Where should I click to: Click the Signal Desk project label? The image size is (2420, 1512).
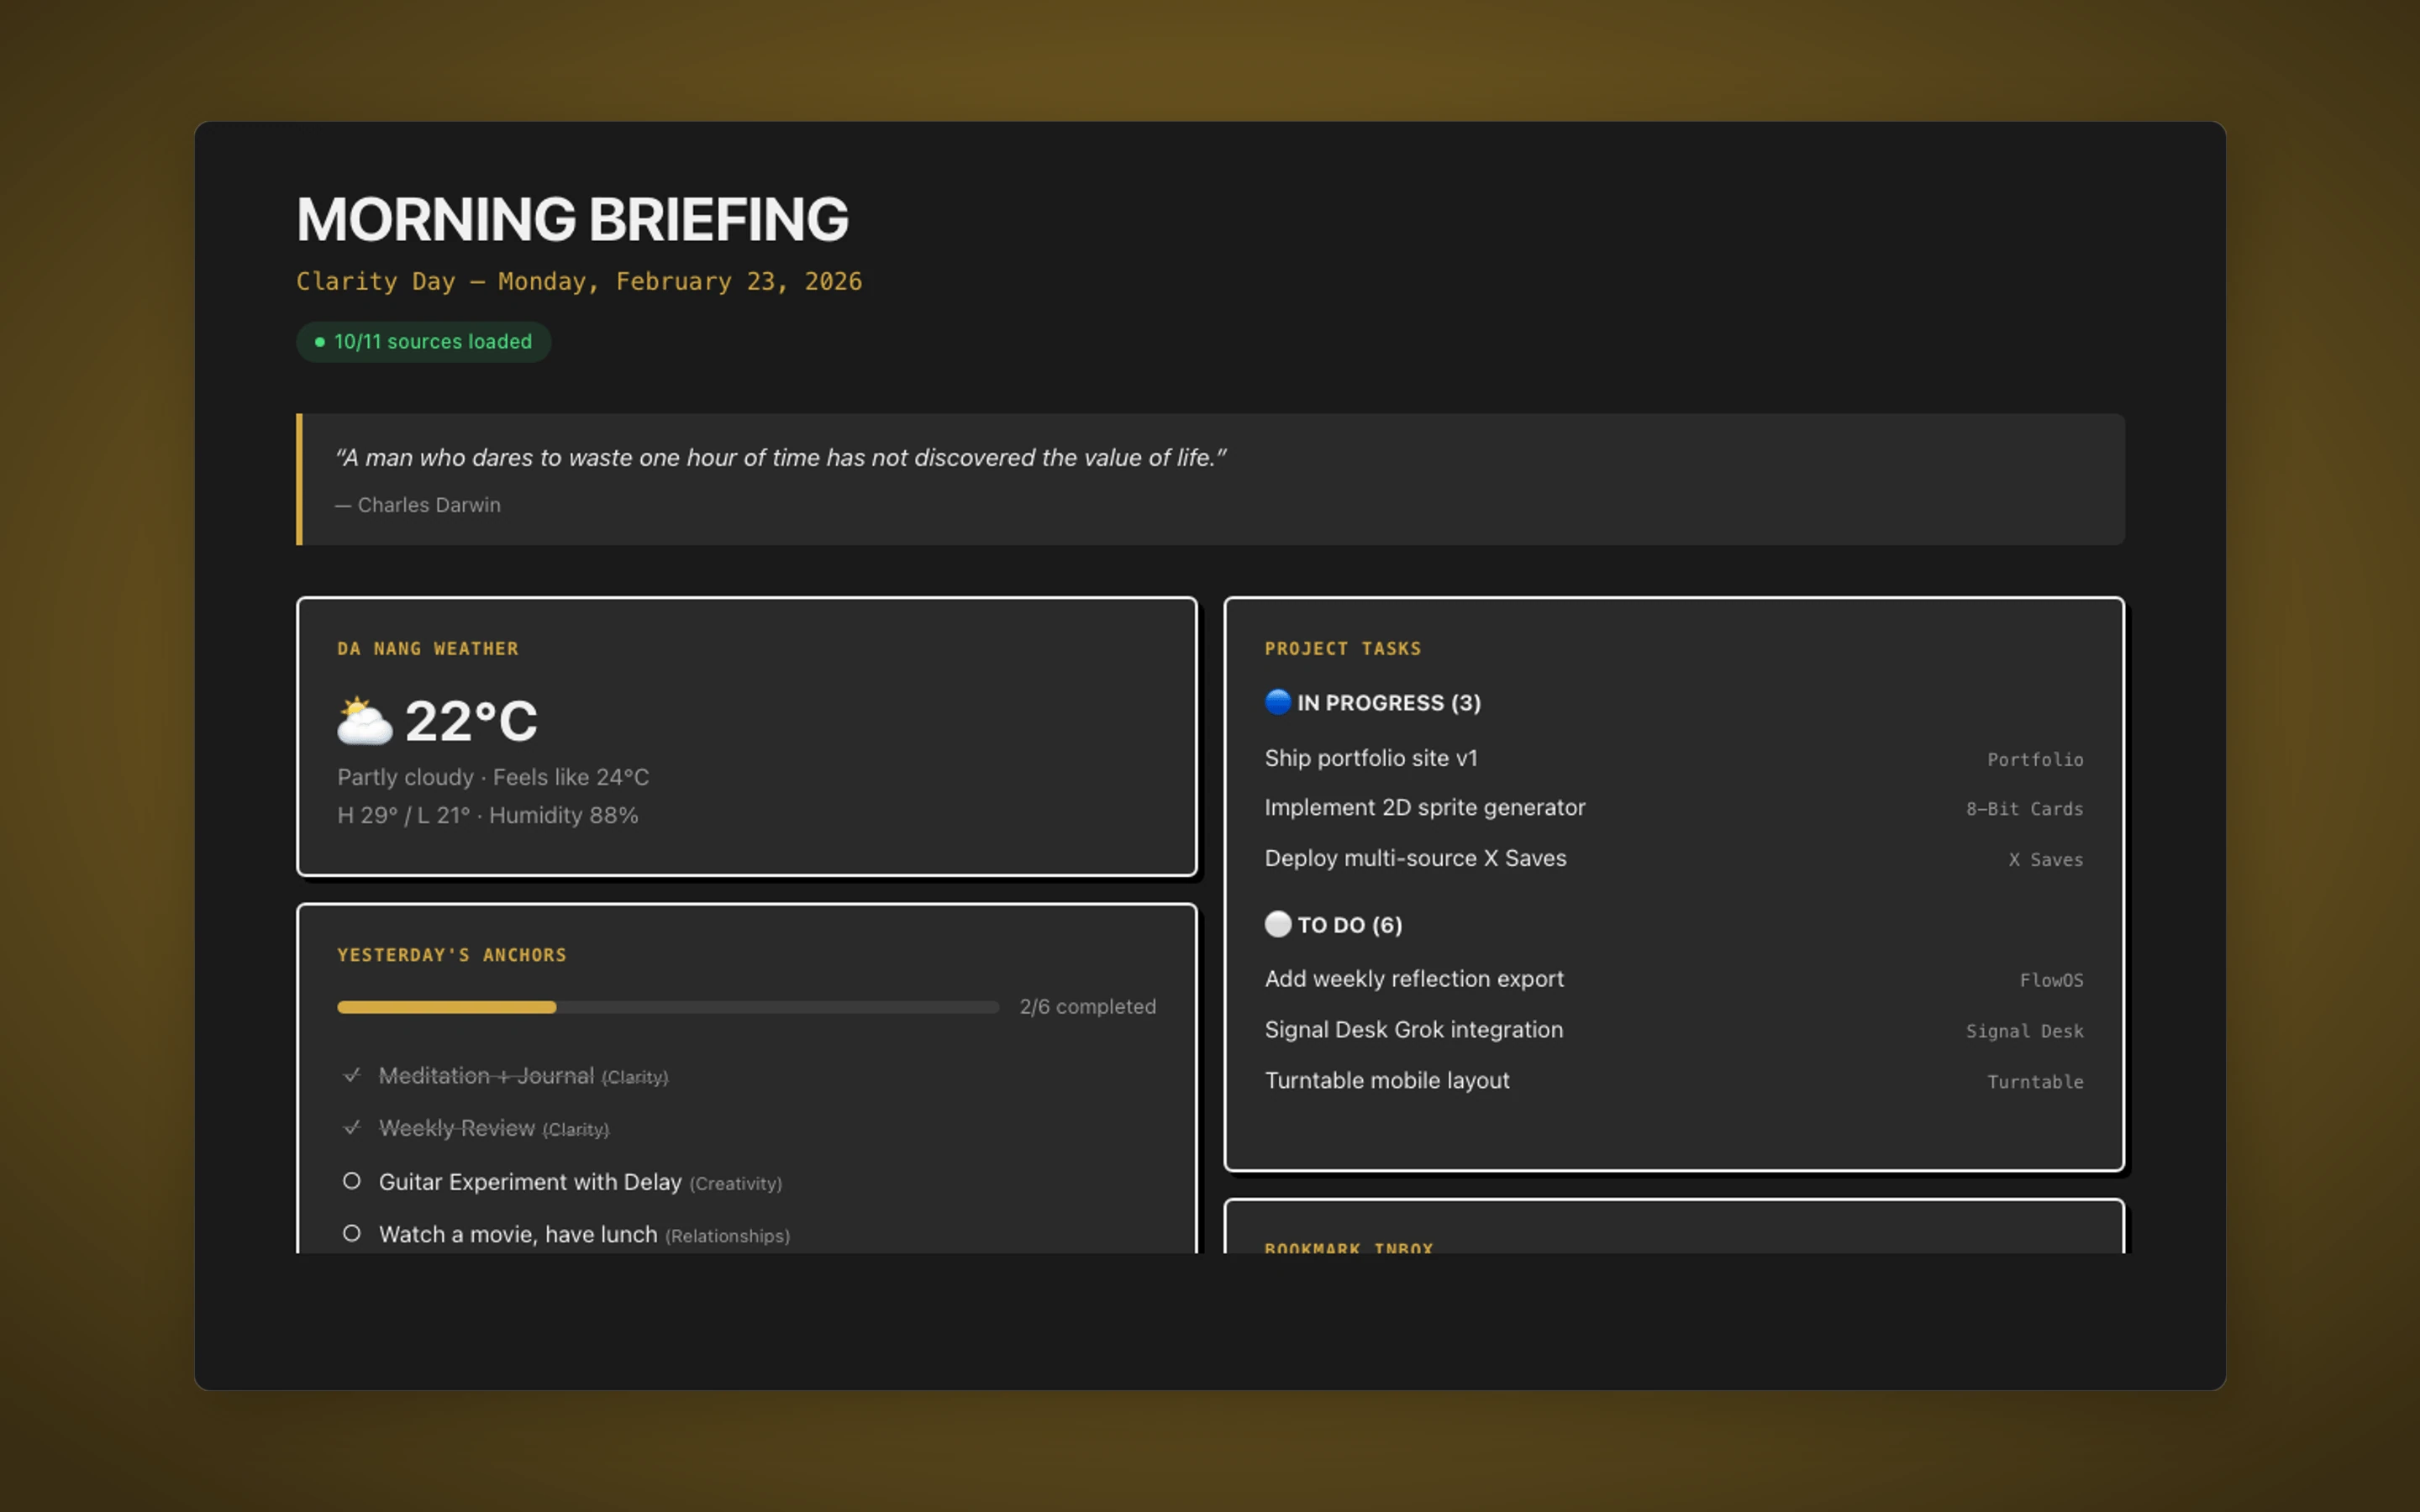click(x=2025, y=1030)
